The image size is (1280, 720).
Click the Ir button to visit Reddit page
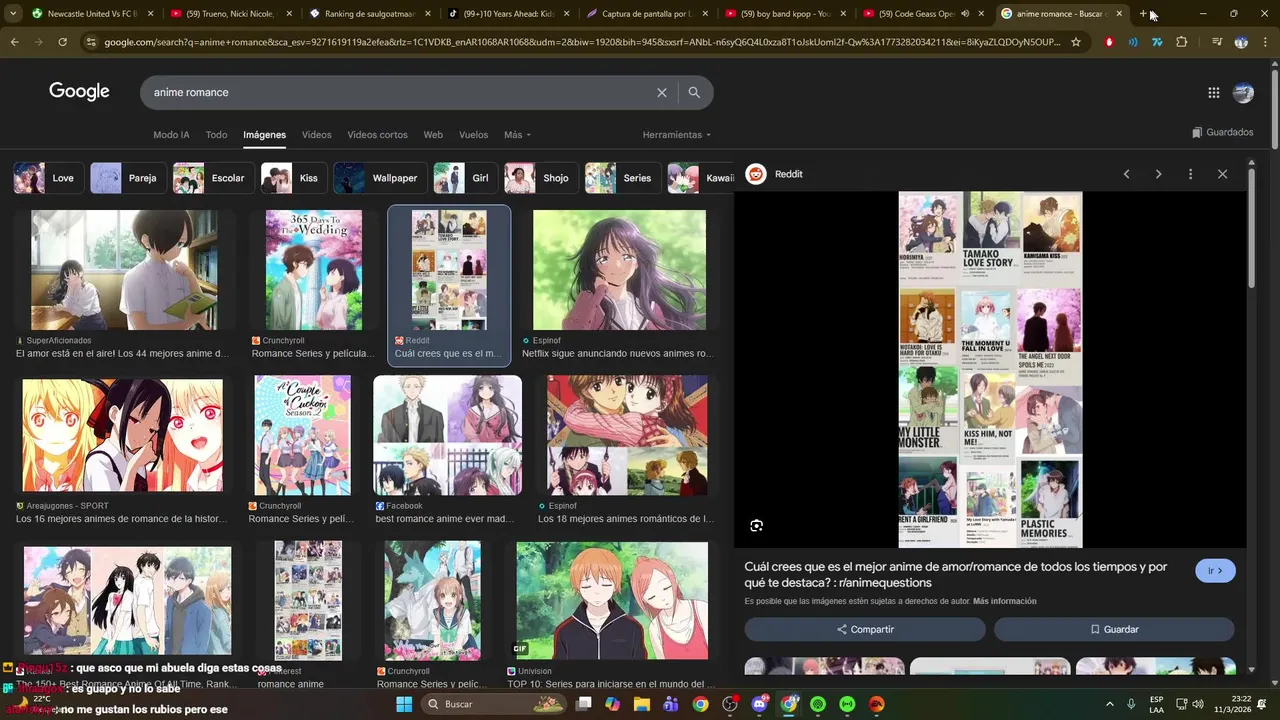coord(1215,571)
